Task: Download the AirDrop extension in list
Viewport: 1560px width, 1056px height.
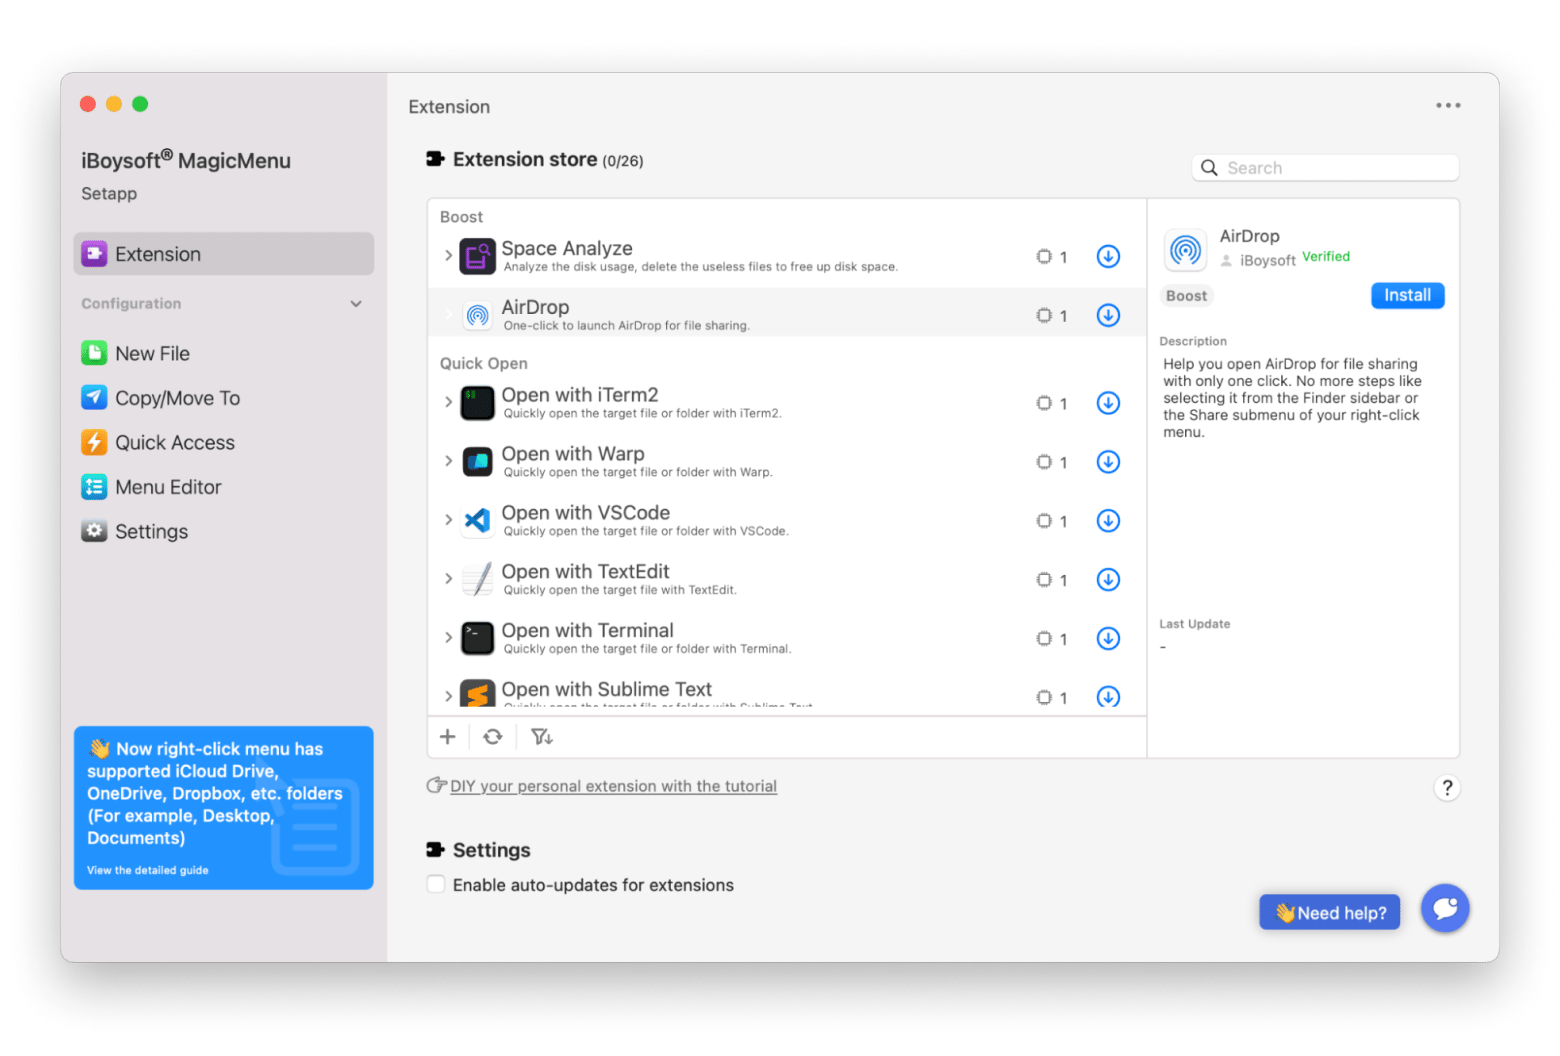Action: [x=1108, y=315]
